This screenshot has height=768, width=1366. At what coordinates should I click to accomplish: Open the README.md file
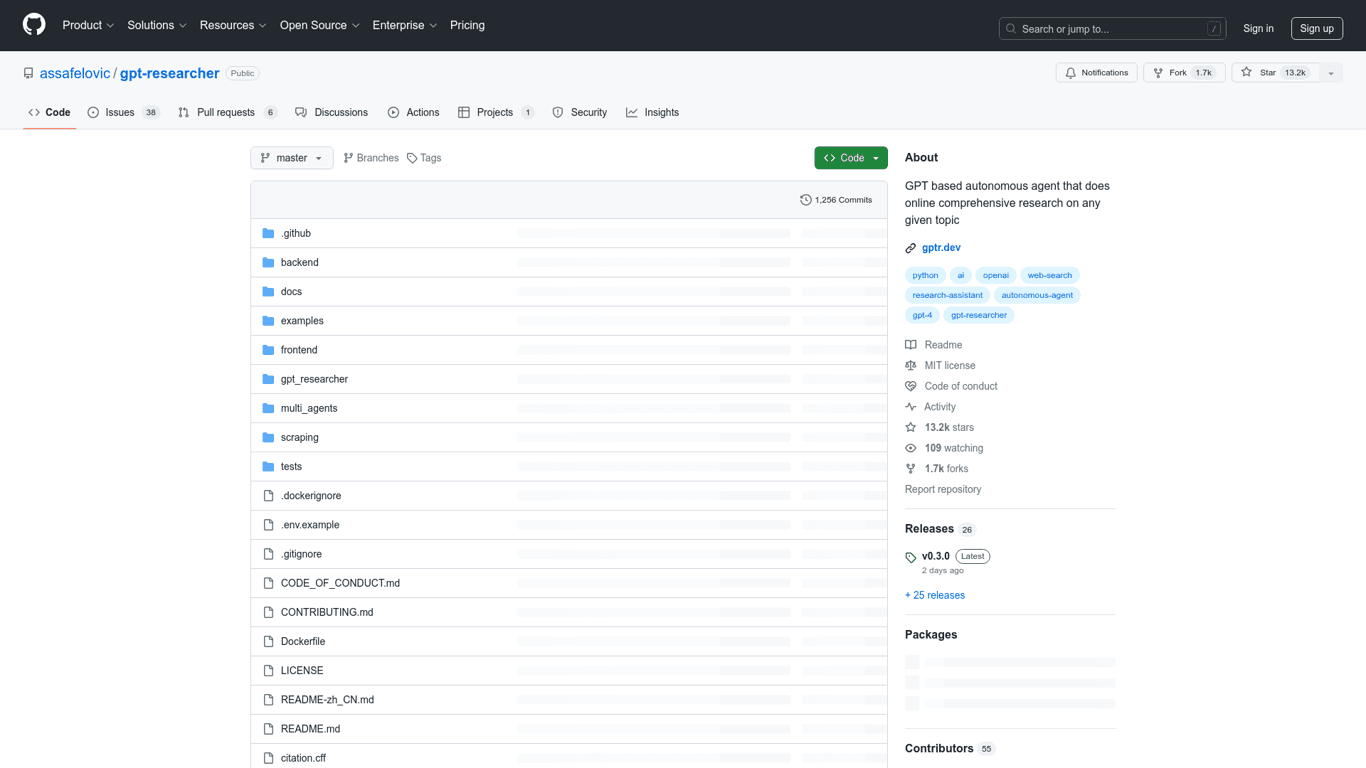pyautogui.click(x=310, y=729)
